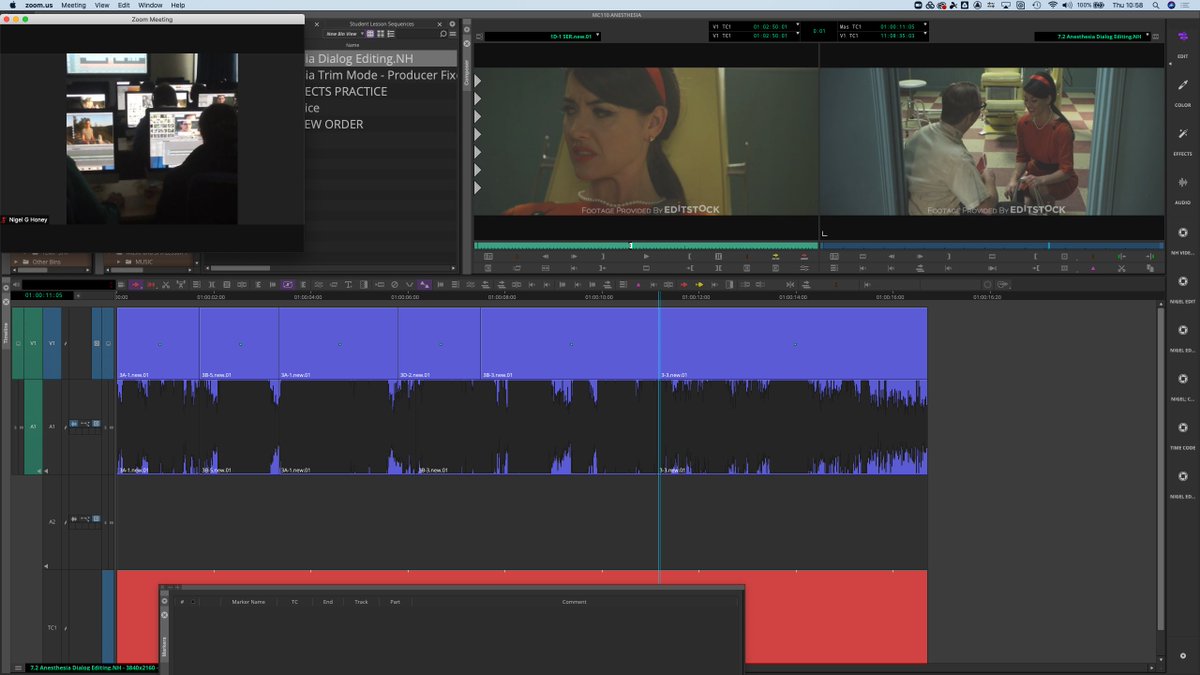Click the source monitor image of the woman
Screen dimensions: 1200x675
(646, 141)
